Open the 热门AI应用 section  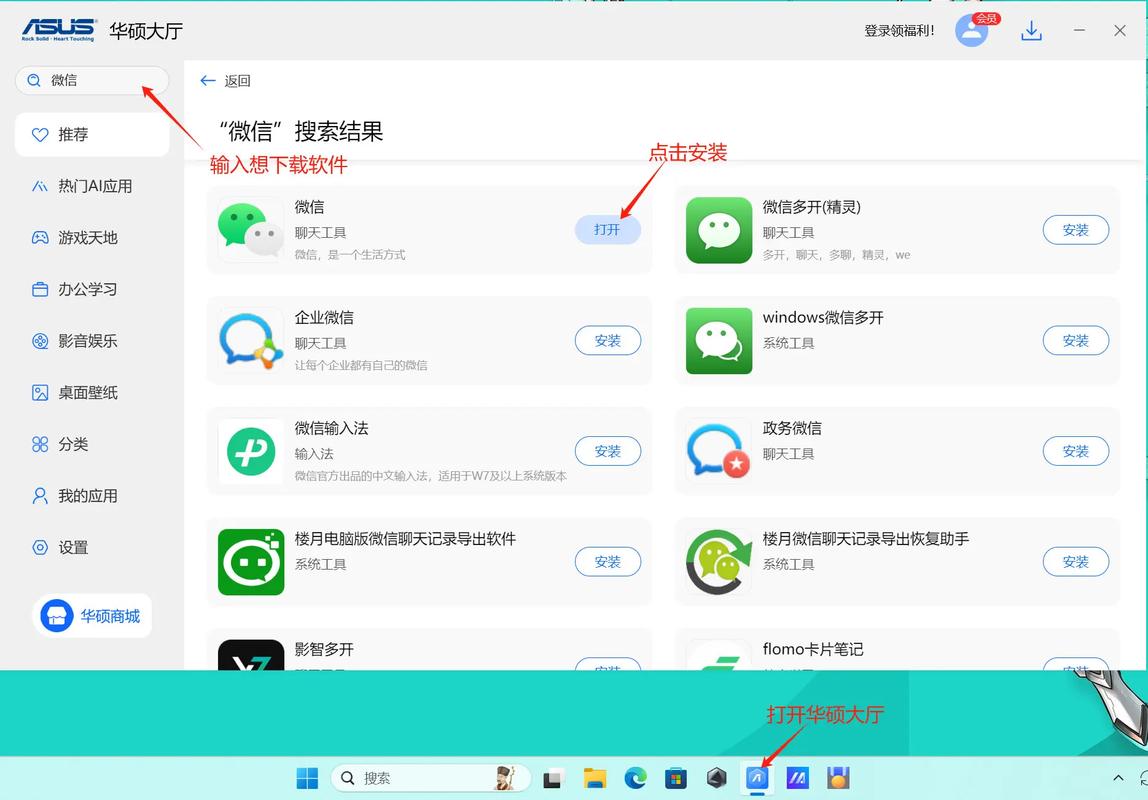pos(90,186)
